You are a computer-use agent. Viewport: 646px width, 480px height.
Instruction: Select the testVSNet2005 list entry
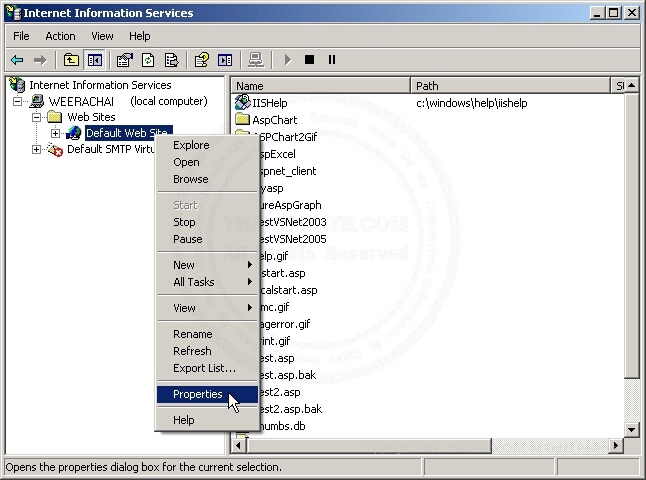coord(293,239)
